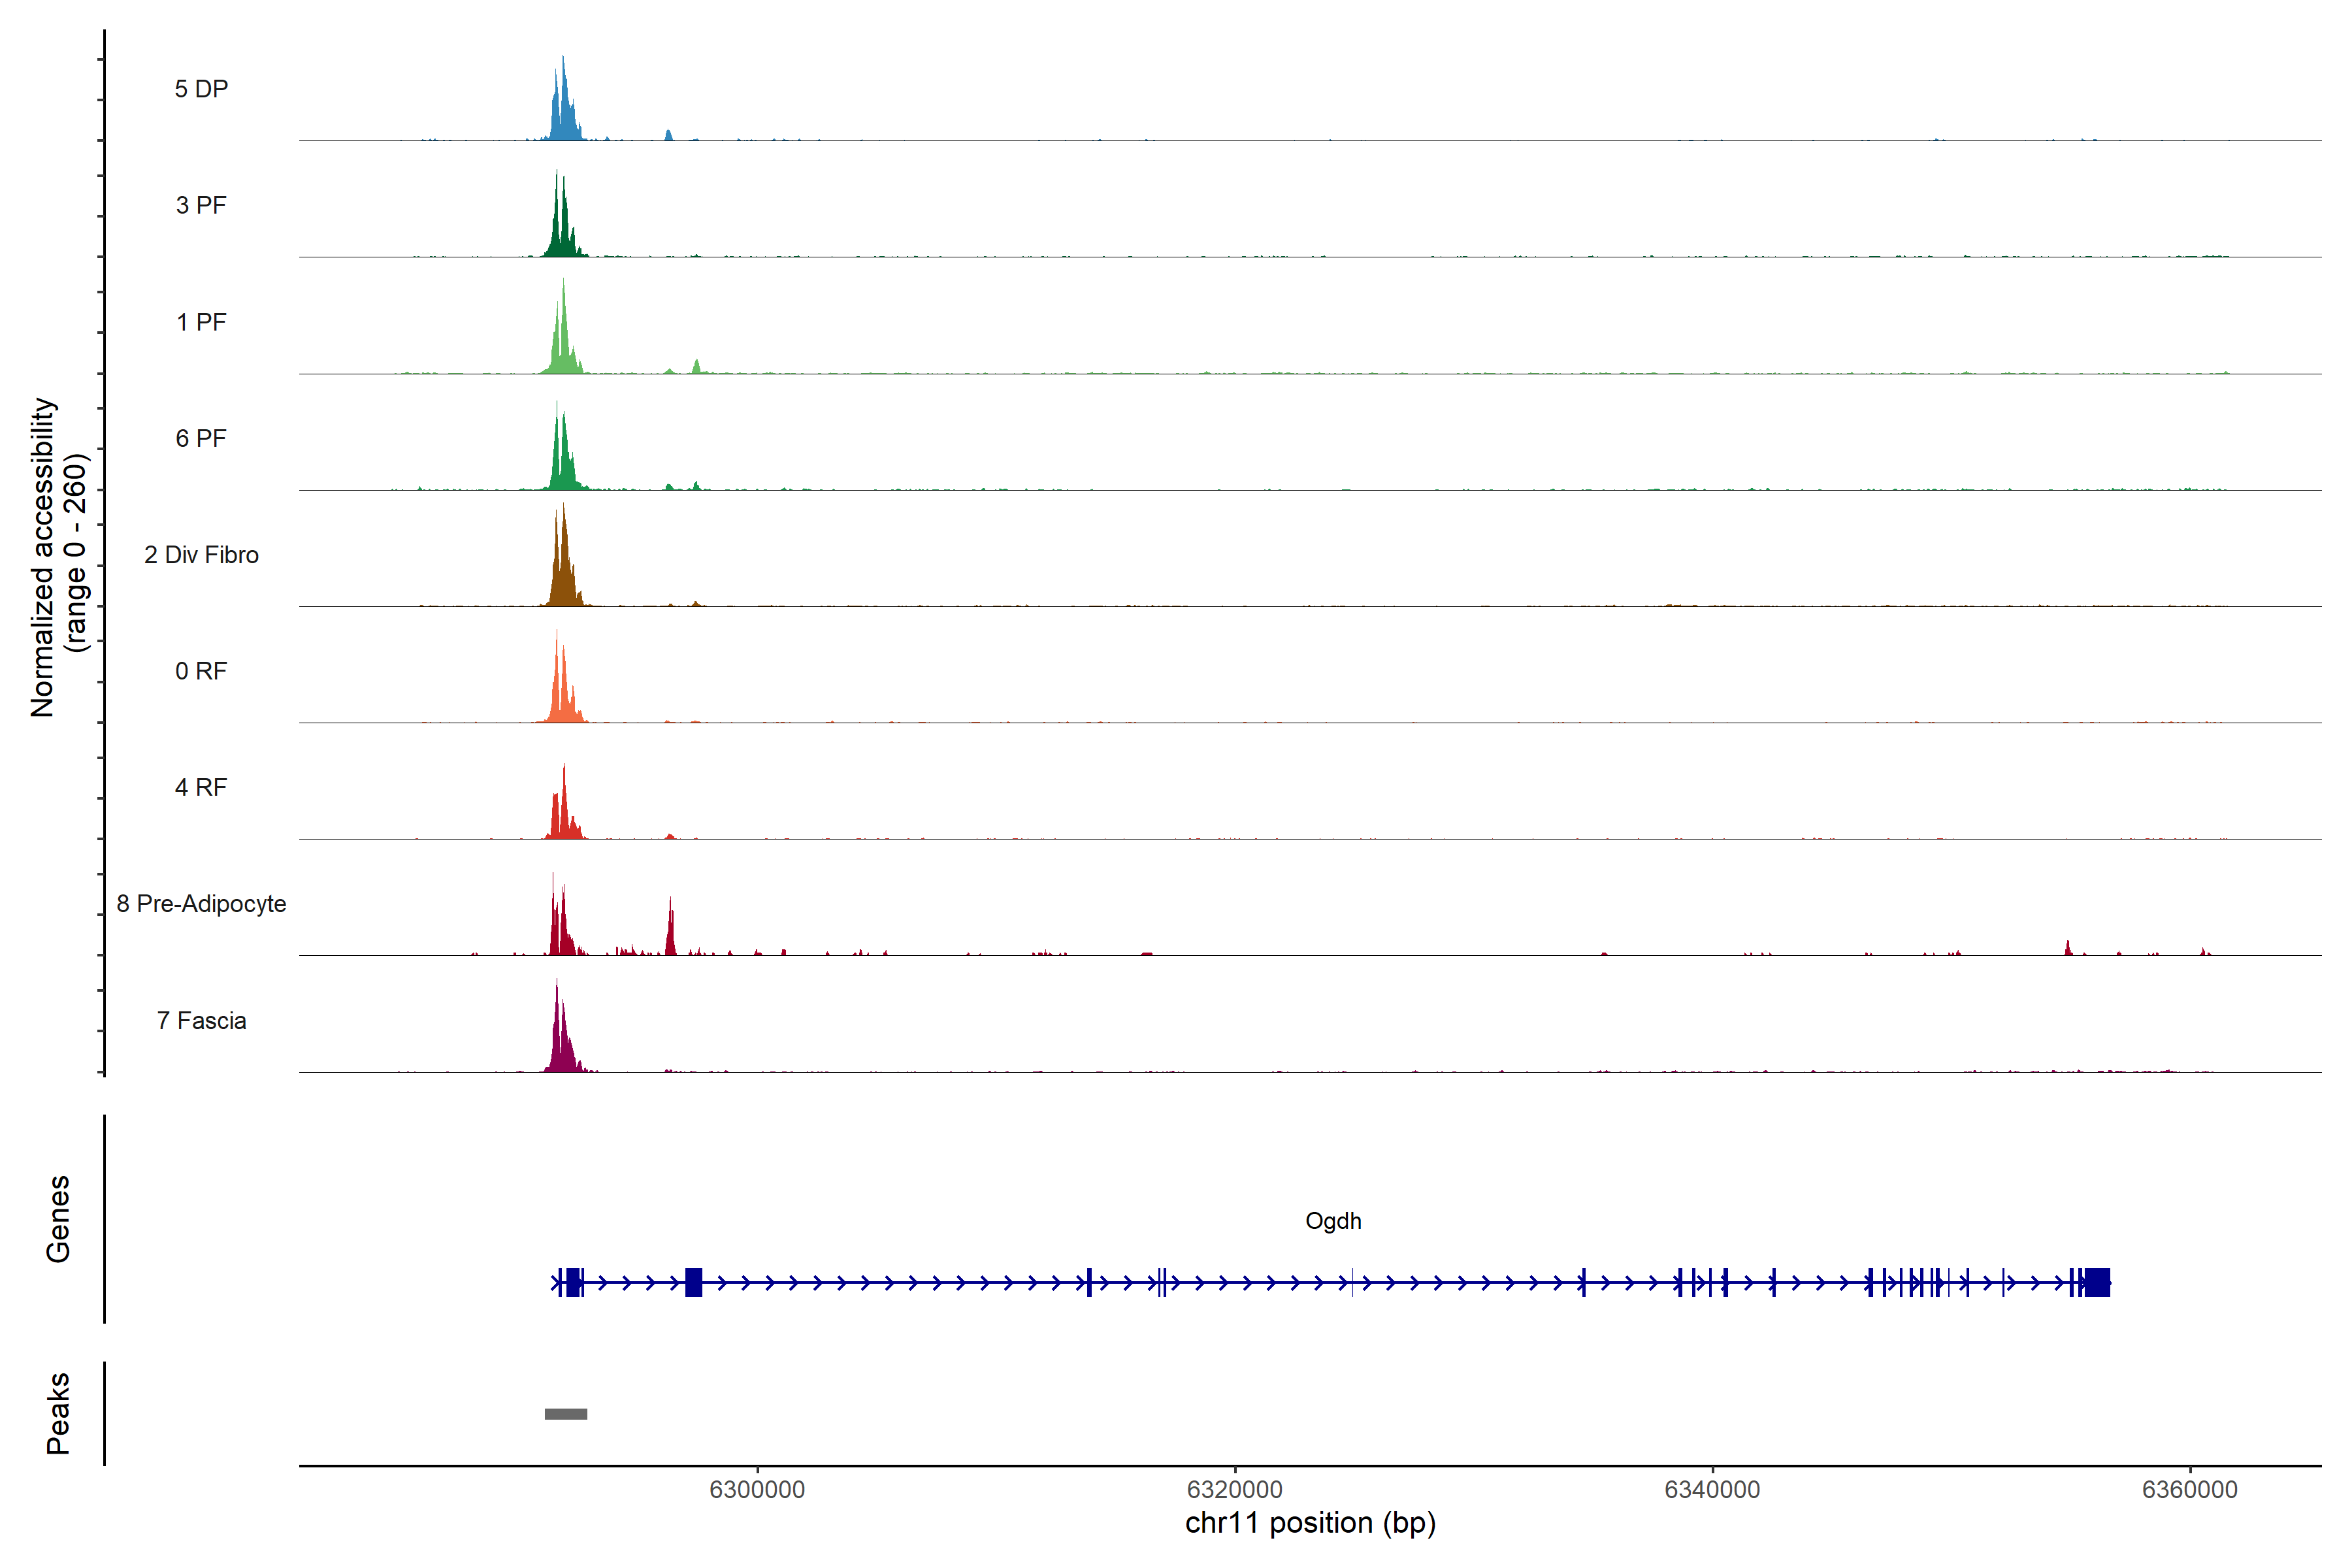This screenshot has width=2352, height=1568.
Task: Click the large last exon of Ogdh
Action: point(2097,1282)
